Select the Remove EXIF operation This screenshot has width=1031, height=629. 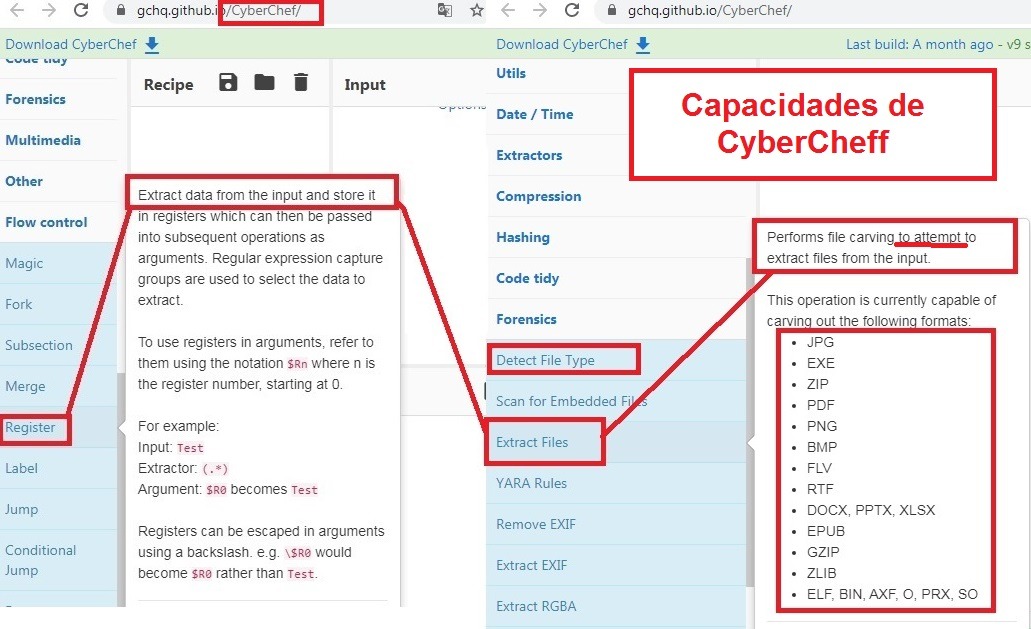point(616,524)
